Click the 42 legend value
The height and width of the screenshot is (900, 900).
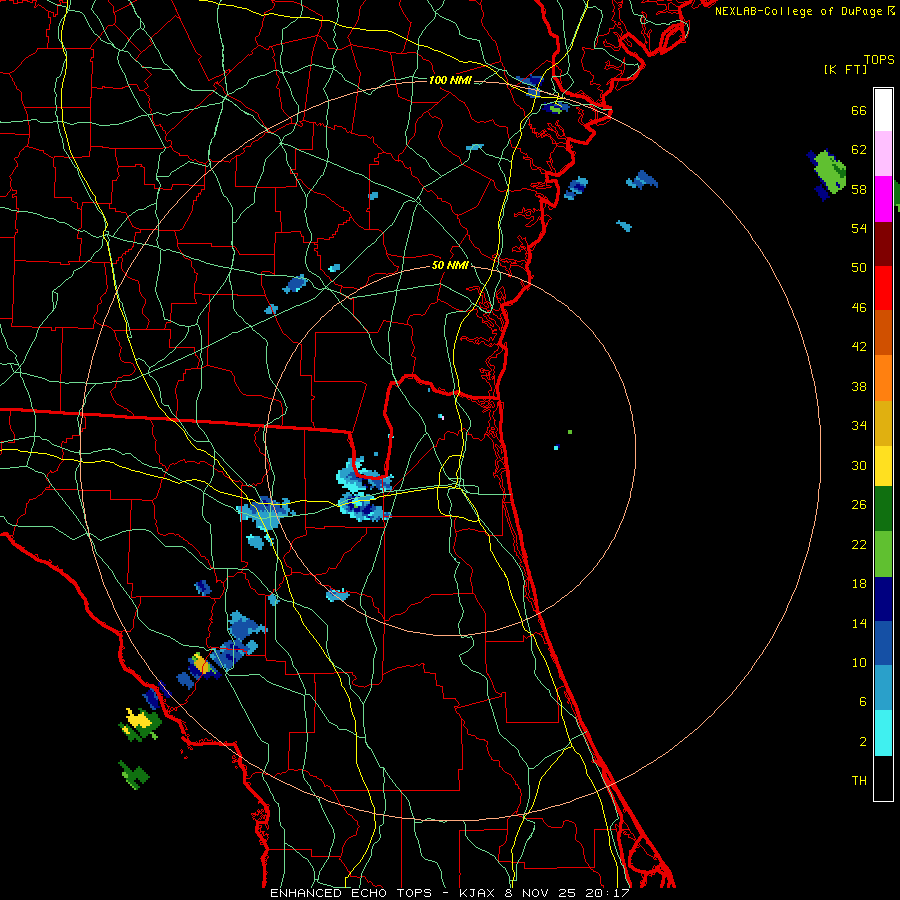pos(859,346)
